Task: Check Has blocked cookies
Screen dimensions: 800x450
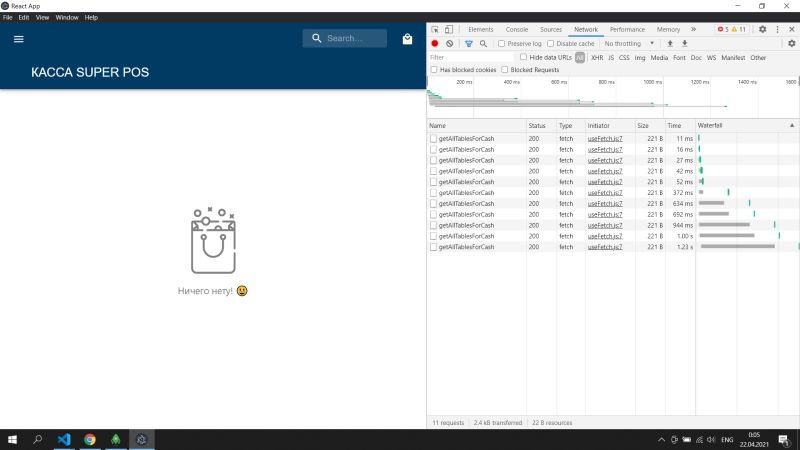Action: [434, 70]
